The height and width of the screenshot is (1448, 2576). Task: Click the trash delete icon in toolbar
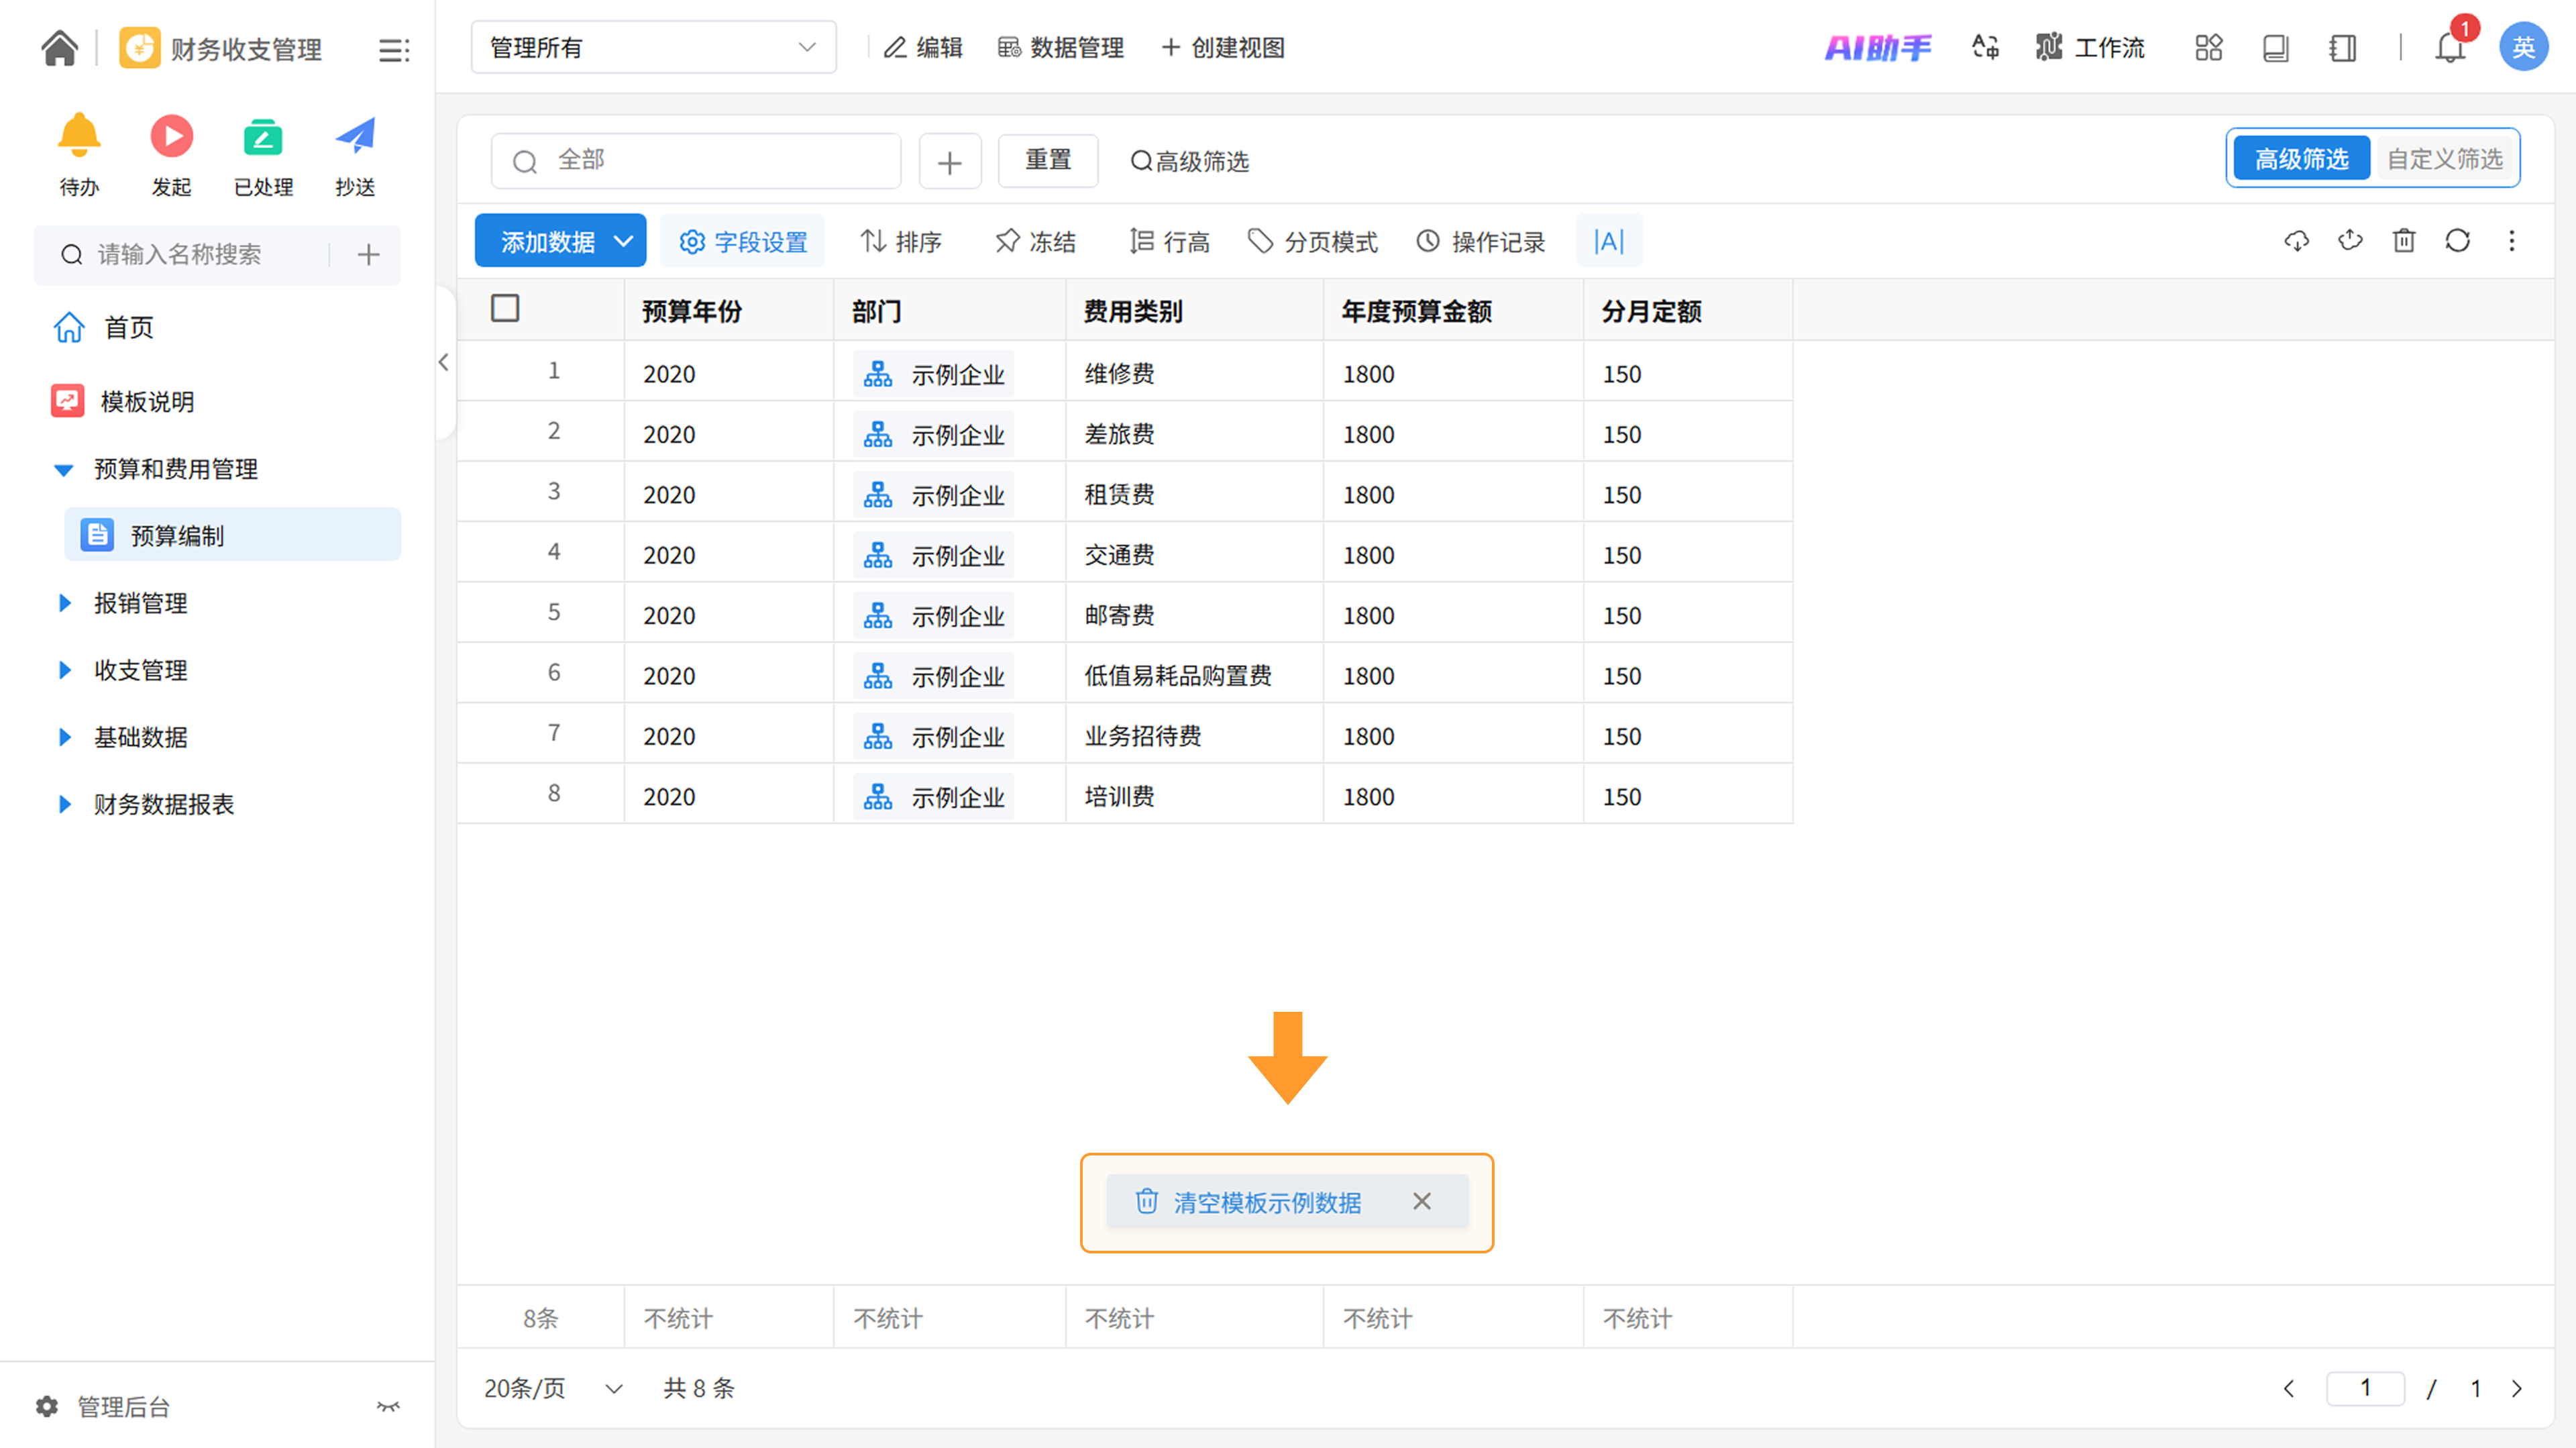(x=2404, y=241)
